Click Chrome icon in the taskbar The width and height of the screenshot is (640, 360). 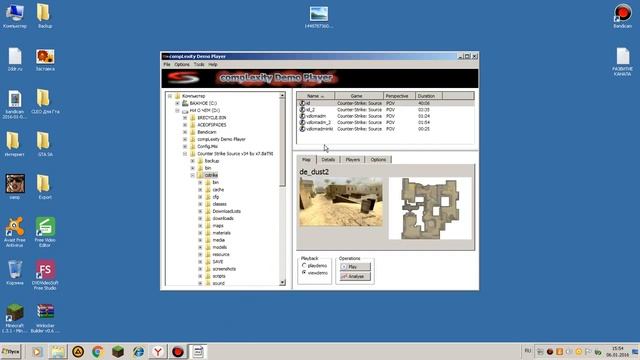tap(98, 352)
